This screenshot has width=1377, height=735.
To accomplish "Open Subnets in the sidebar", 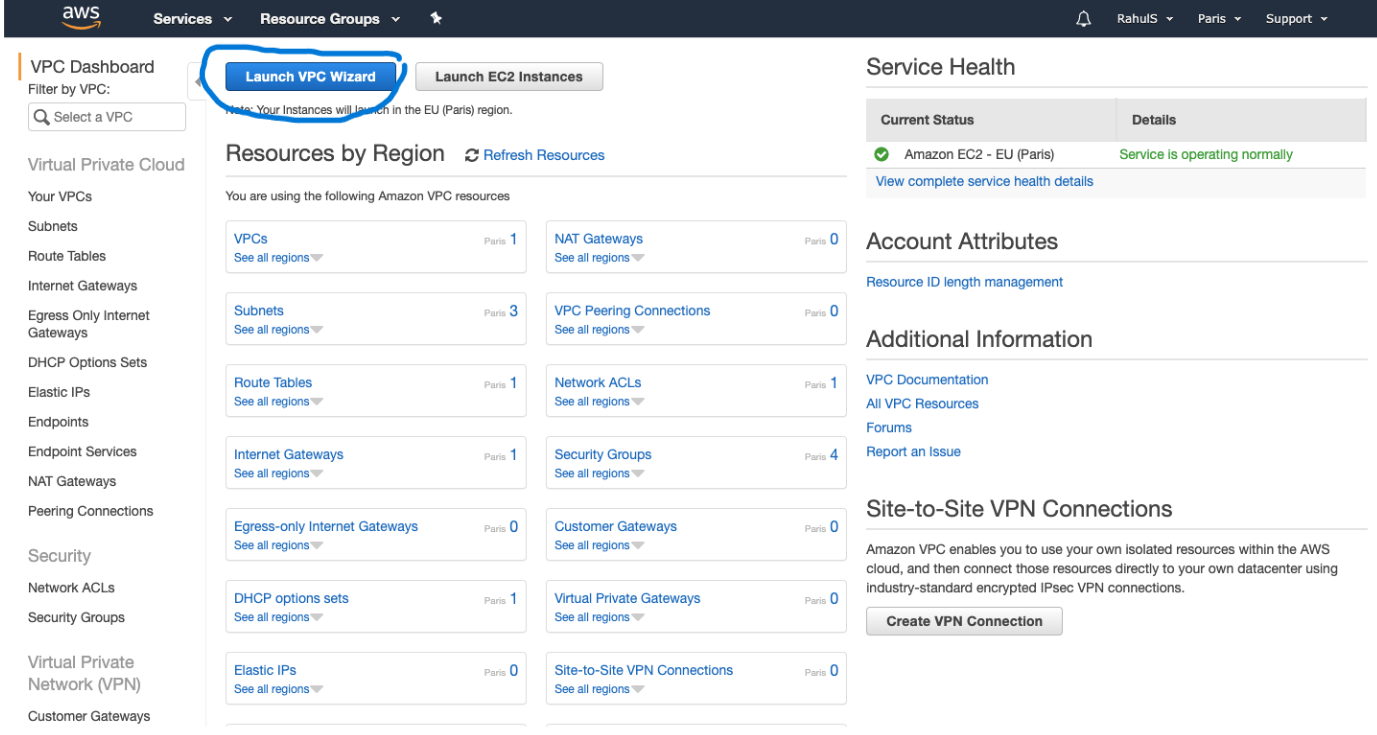I will [53, 227].
